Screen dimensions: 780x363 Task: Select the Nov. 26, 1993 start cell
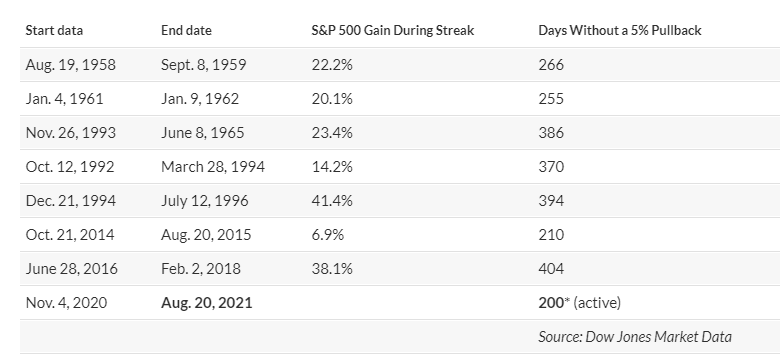pyautogui.click(x=70, y=133)
